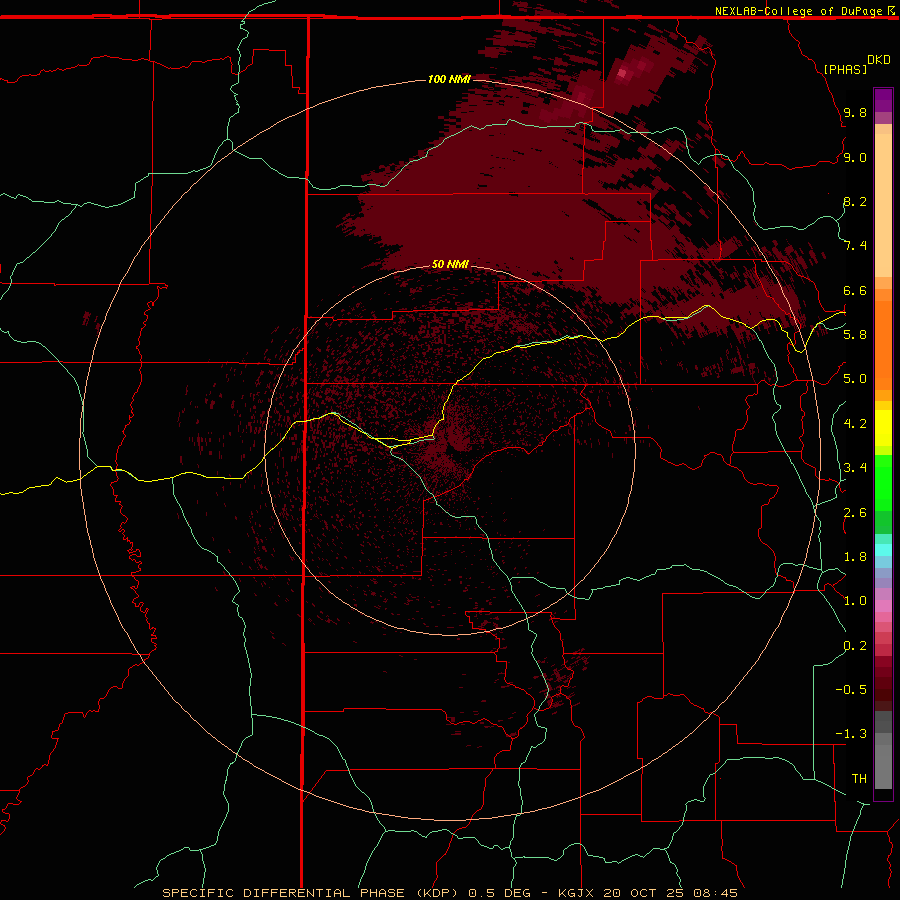Viewport: 900px width, 900px height.
Task: Select the 5.8 scale value
Action: (x=855, y=335)
